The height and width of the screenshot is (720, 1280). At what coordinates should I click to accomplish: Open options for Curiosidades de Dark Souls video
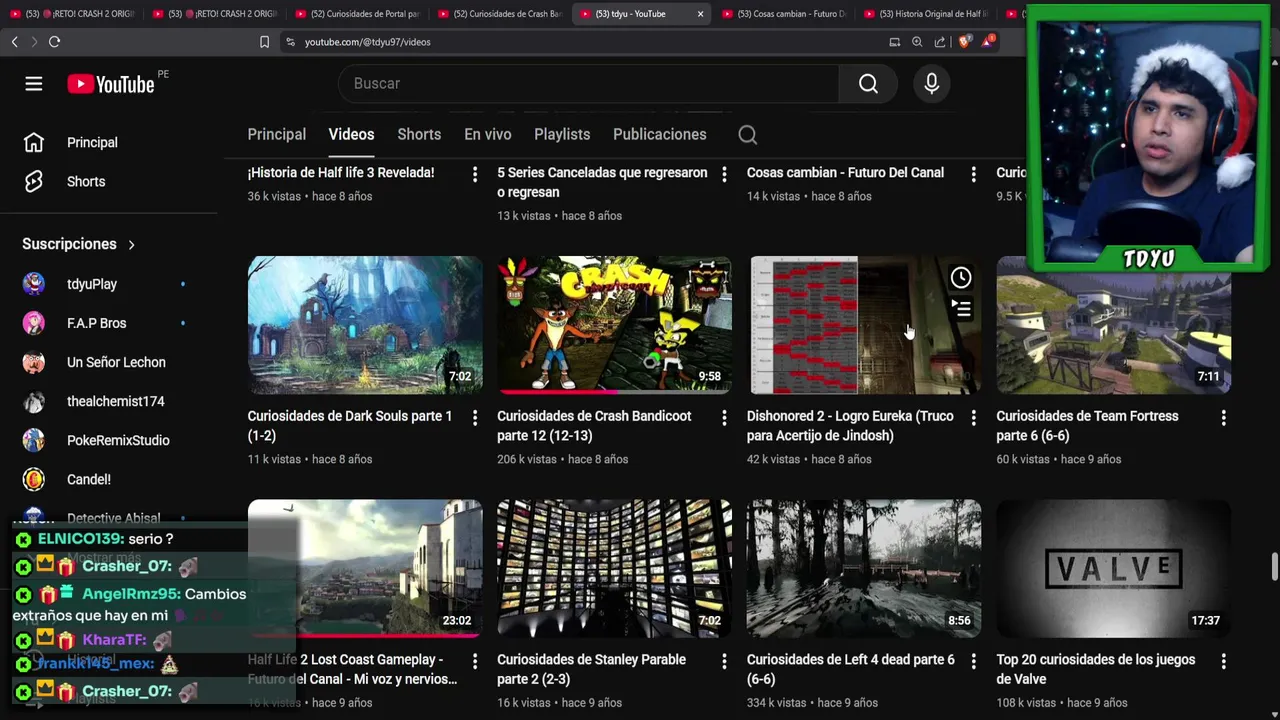(474, 417)
